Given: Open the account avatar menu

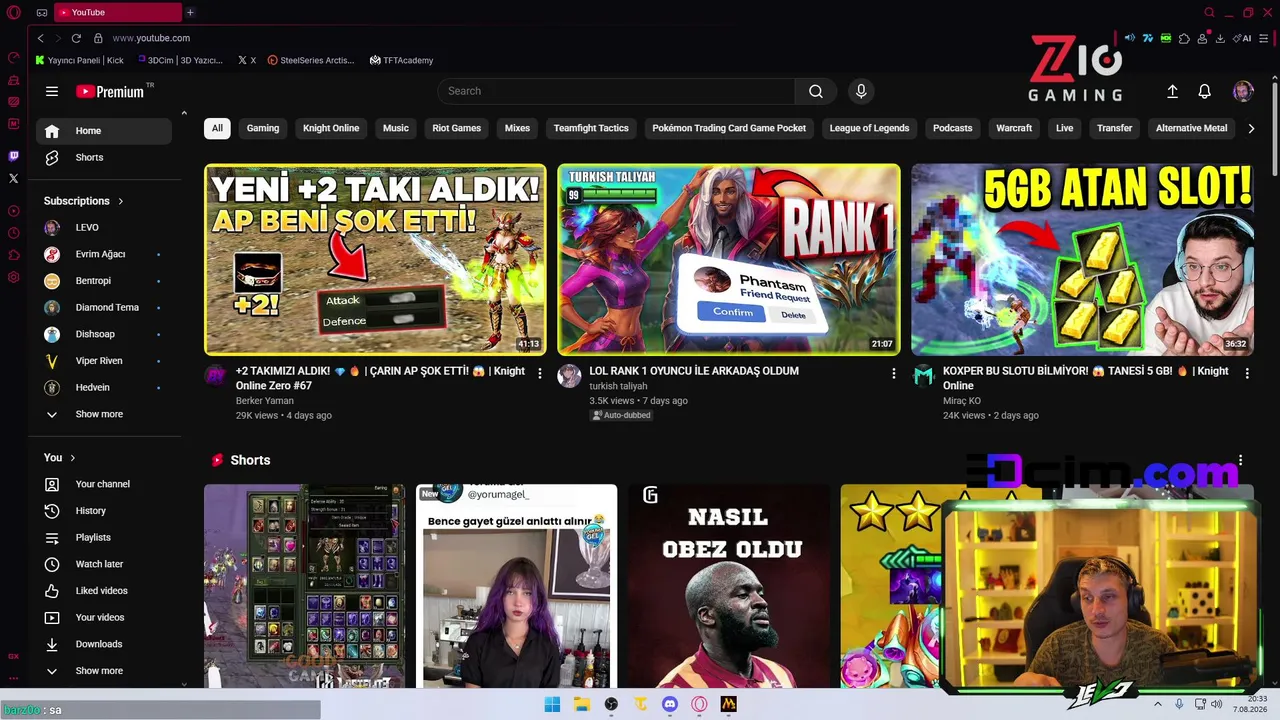Looking at the screenshot, I should click(x=1243, y=91).
